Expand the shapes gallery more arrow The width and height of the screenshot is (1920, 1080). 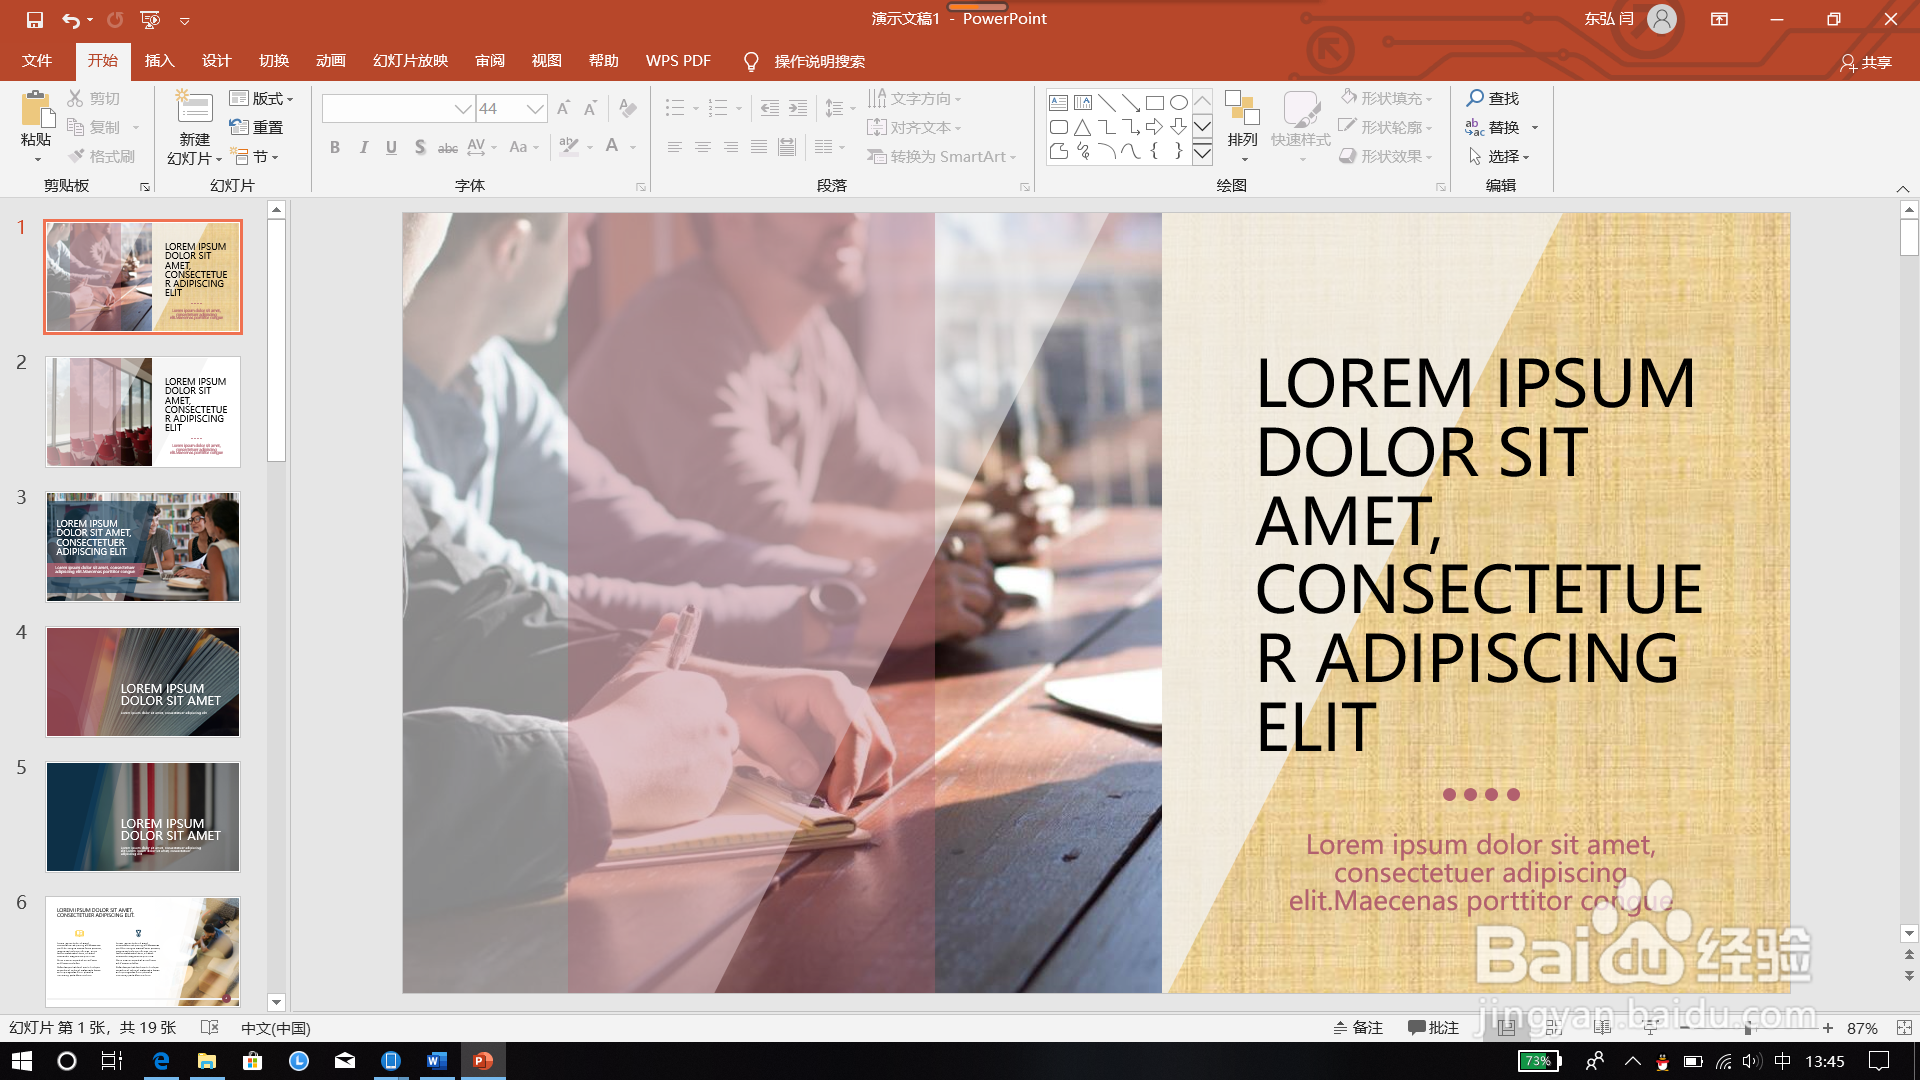point(1203,154)
